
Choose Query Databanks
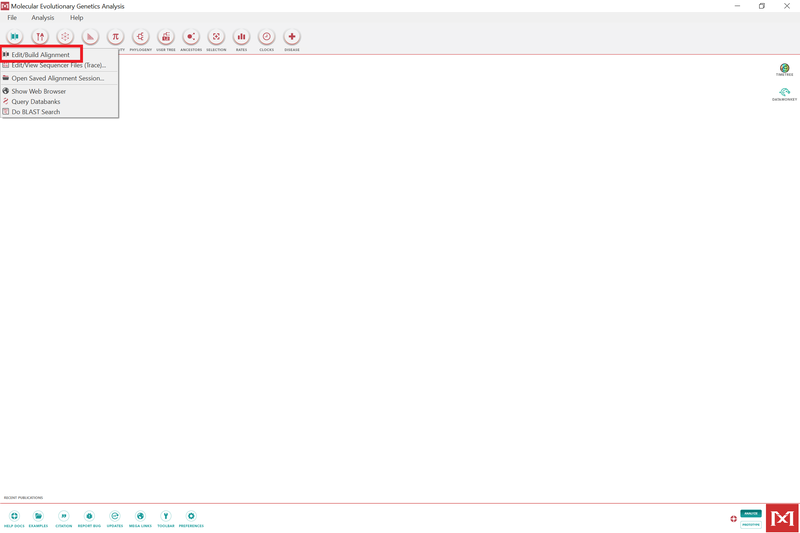pos(59,101)
